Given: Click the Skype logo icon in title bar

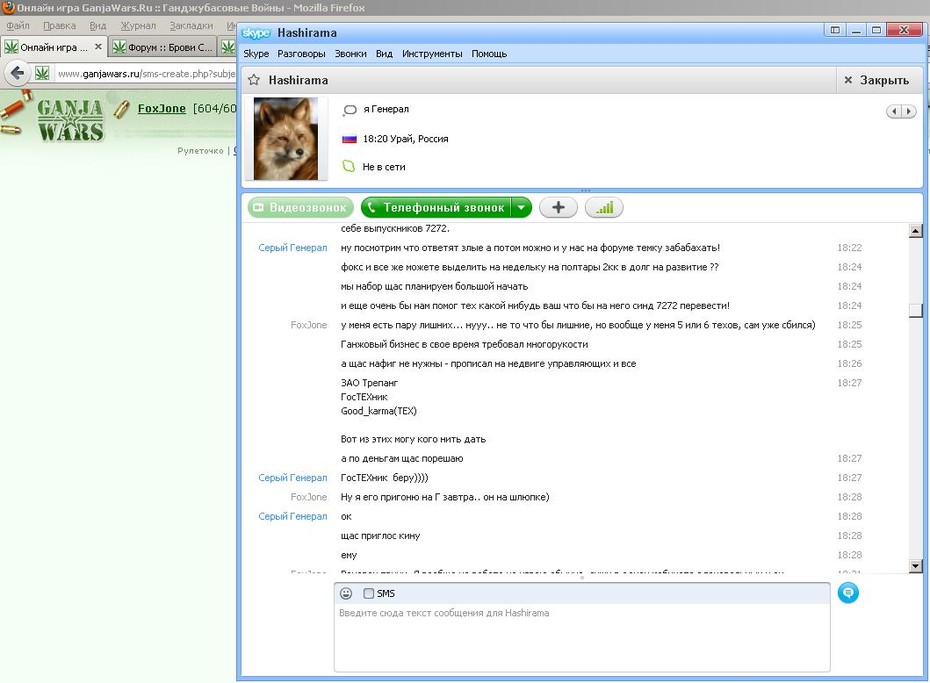Looking at the screenshot, I should pos(256,33).
